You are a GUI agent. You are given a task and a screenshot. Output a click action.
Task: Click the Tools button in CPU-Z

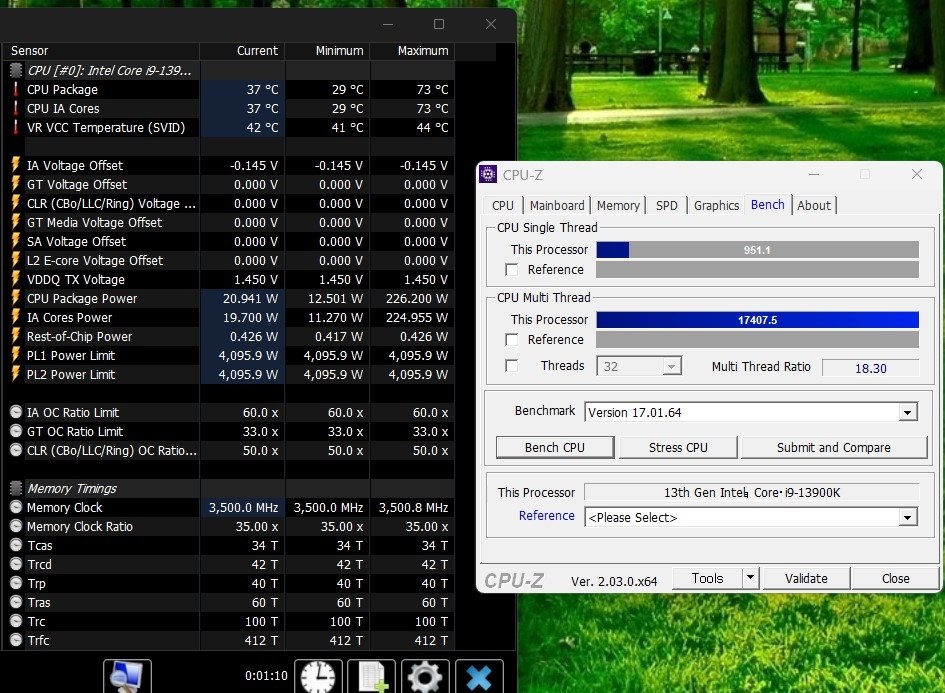pyautogui.click(x=708, y=579)
